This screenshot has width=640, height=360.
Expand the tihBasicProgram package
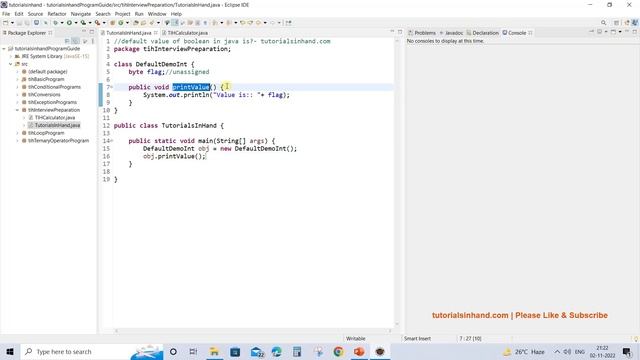pyautogui.click(x=18, y=79)
